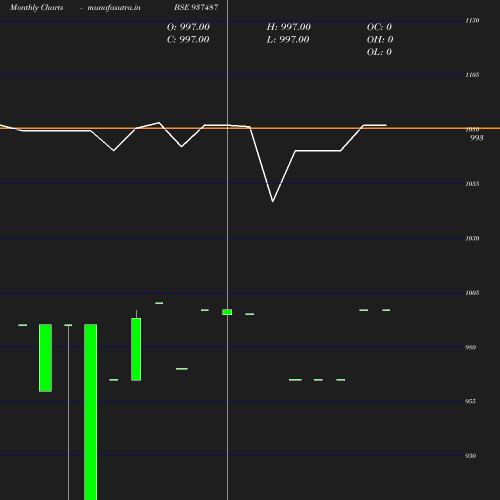Click the "OC: 0" readout
The height and width of the screenshot is (500, 500).
pos(379,27)
